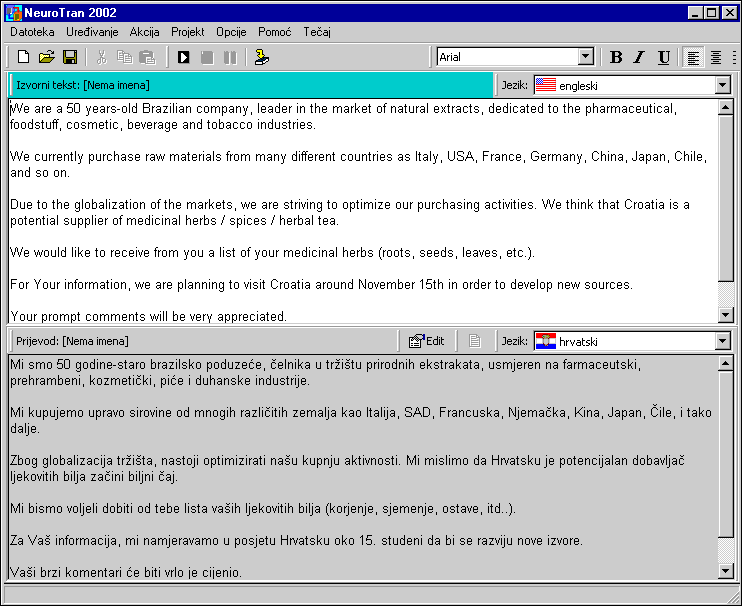Select center text alignment
Image resolution: width=742 pixels, height=606 pixels.
(x=716, y=57)
